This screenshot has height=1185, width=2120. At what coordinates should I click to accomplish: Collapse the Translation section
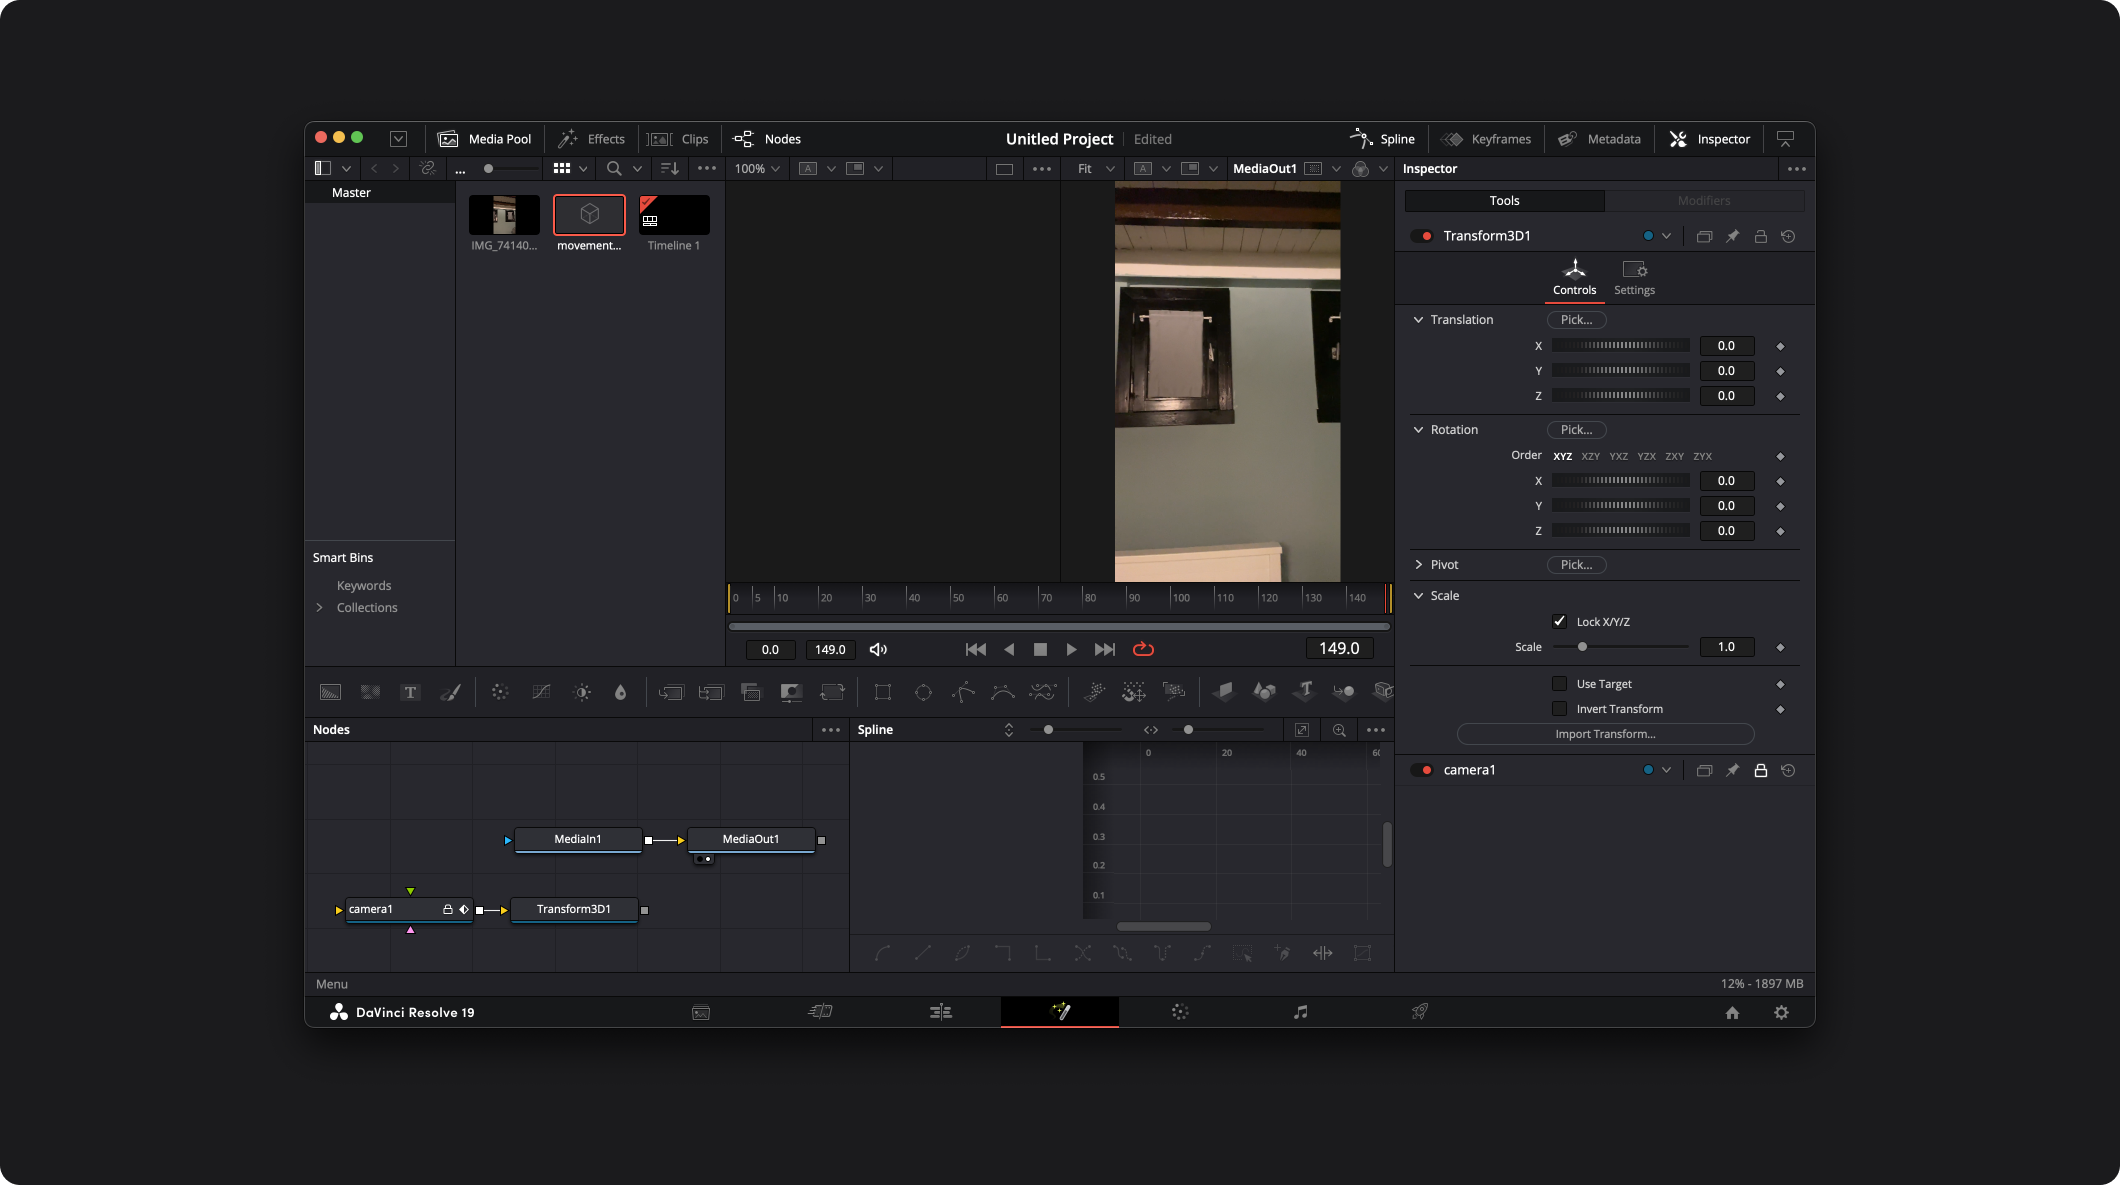pyautogui.click(x=1418, y=320)
